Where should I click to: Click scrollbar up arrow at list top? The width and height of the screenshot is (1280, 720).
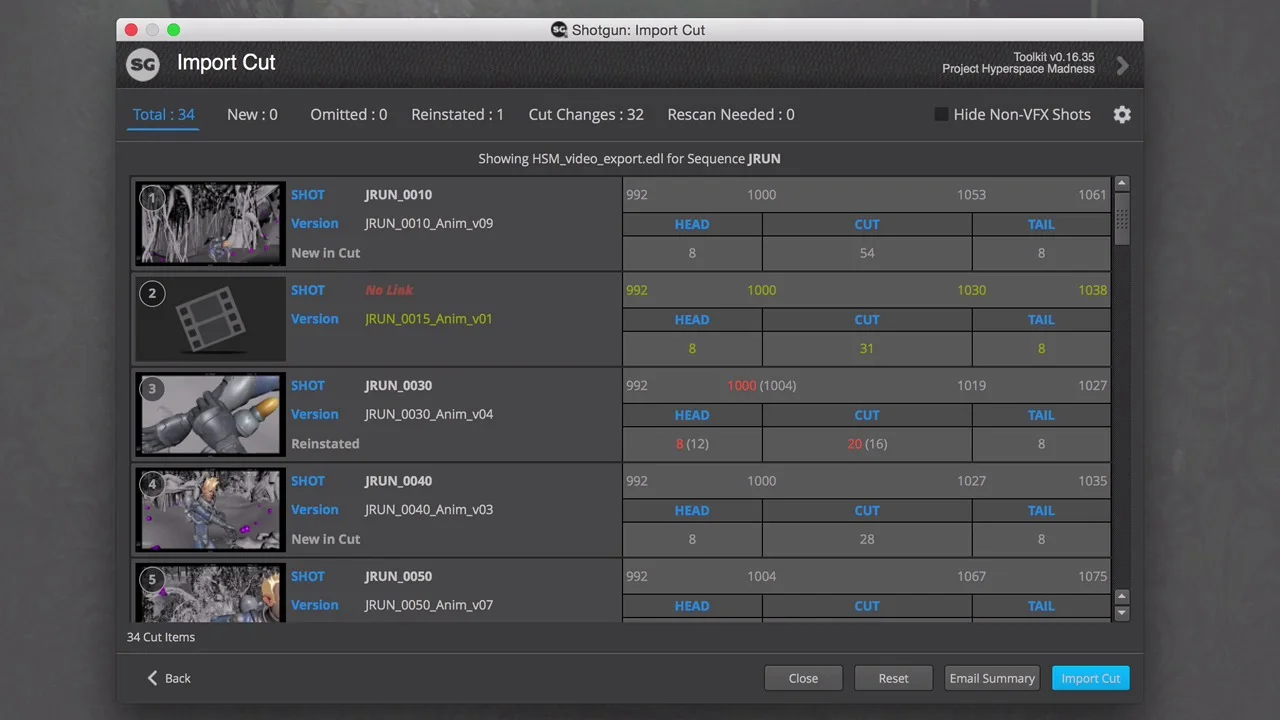coord(1122,184)
